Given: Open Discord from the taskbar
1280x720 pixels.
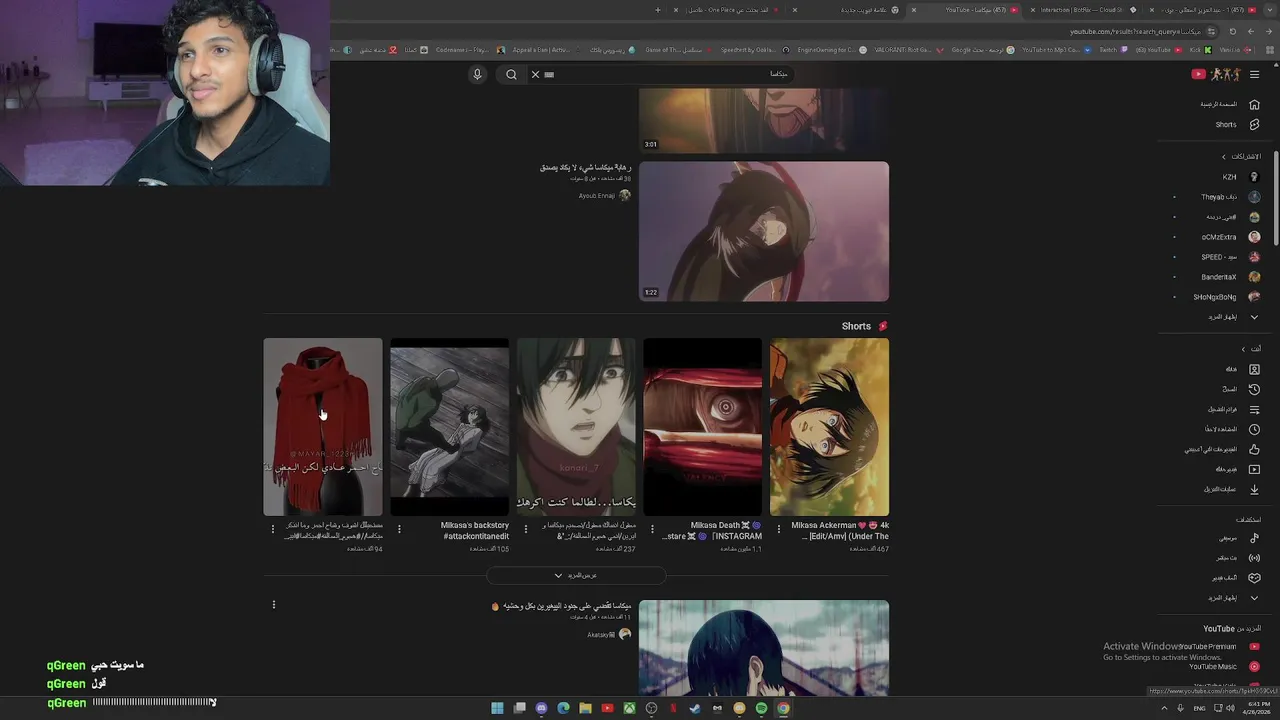Looking at the screenshot, I should pyautogui.click(x=541, y=708).
